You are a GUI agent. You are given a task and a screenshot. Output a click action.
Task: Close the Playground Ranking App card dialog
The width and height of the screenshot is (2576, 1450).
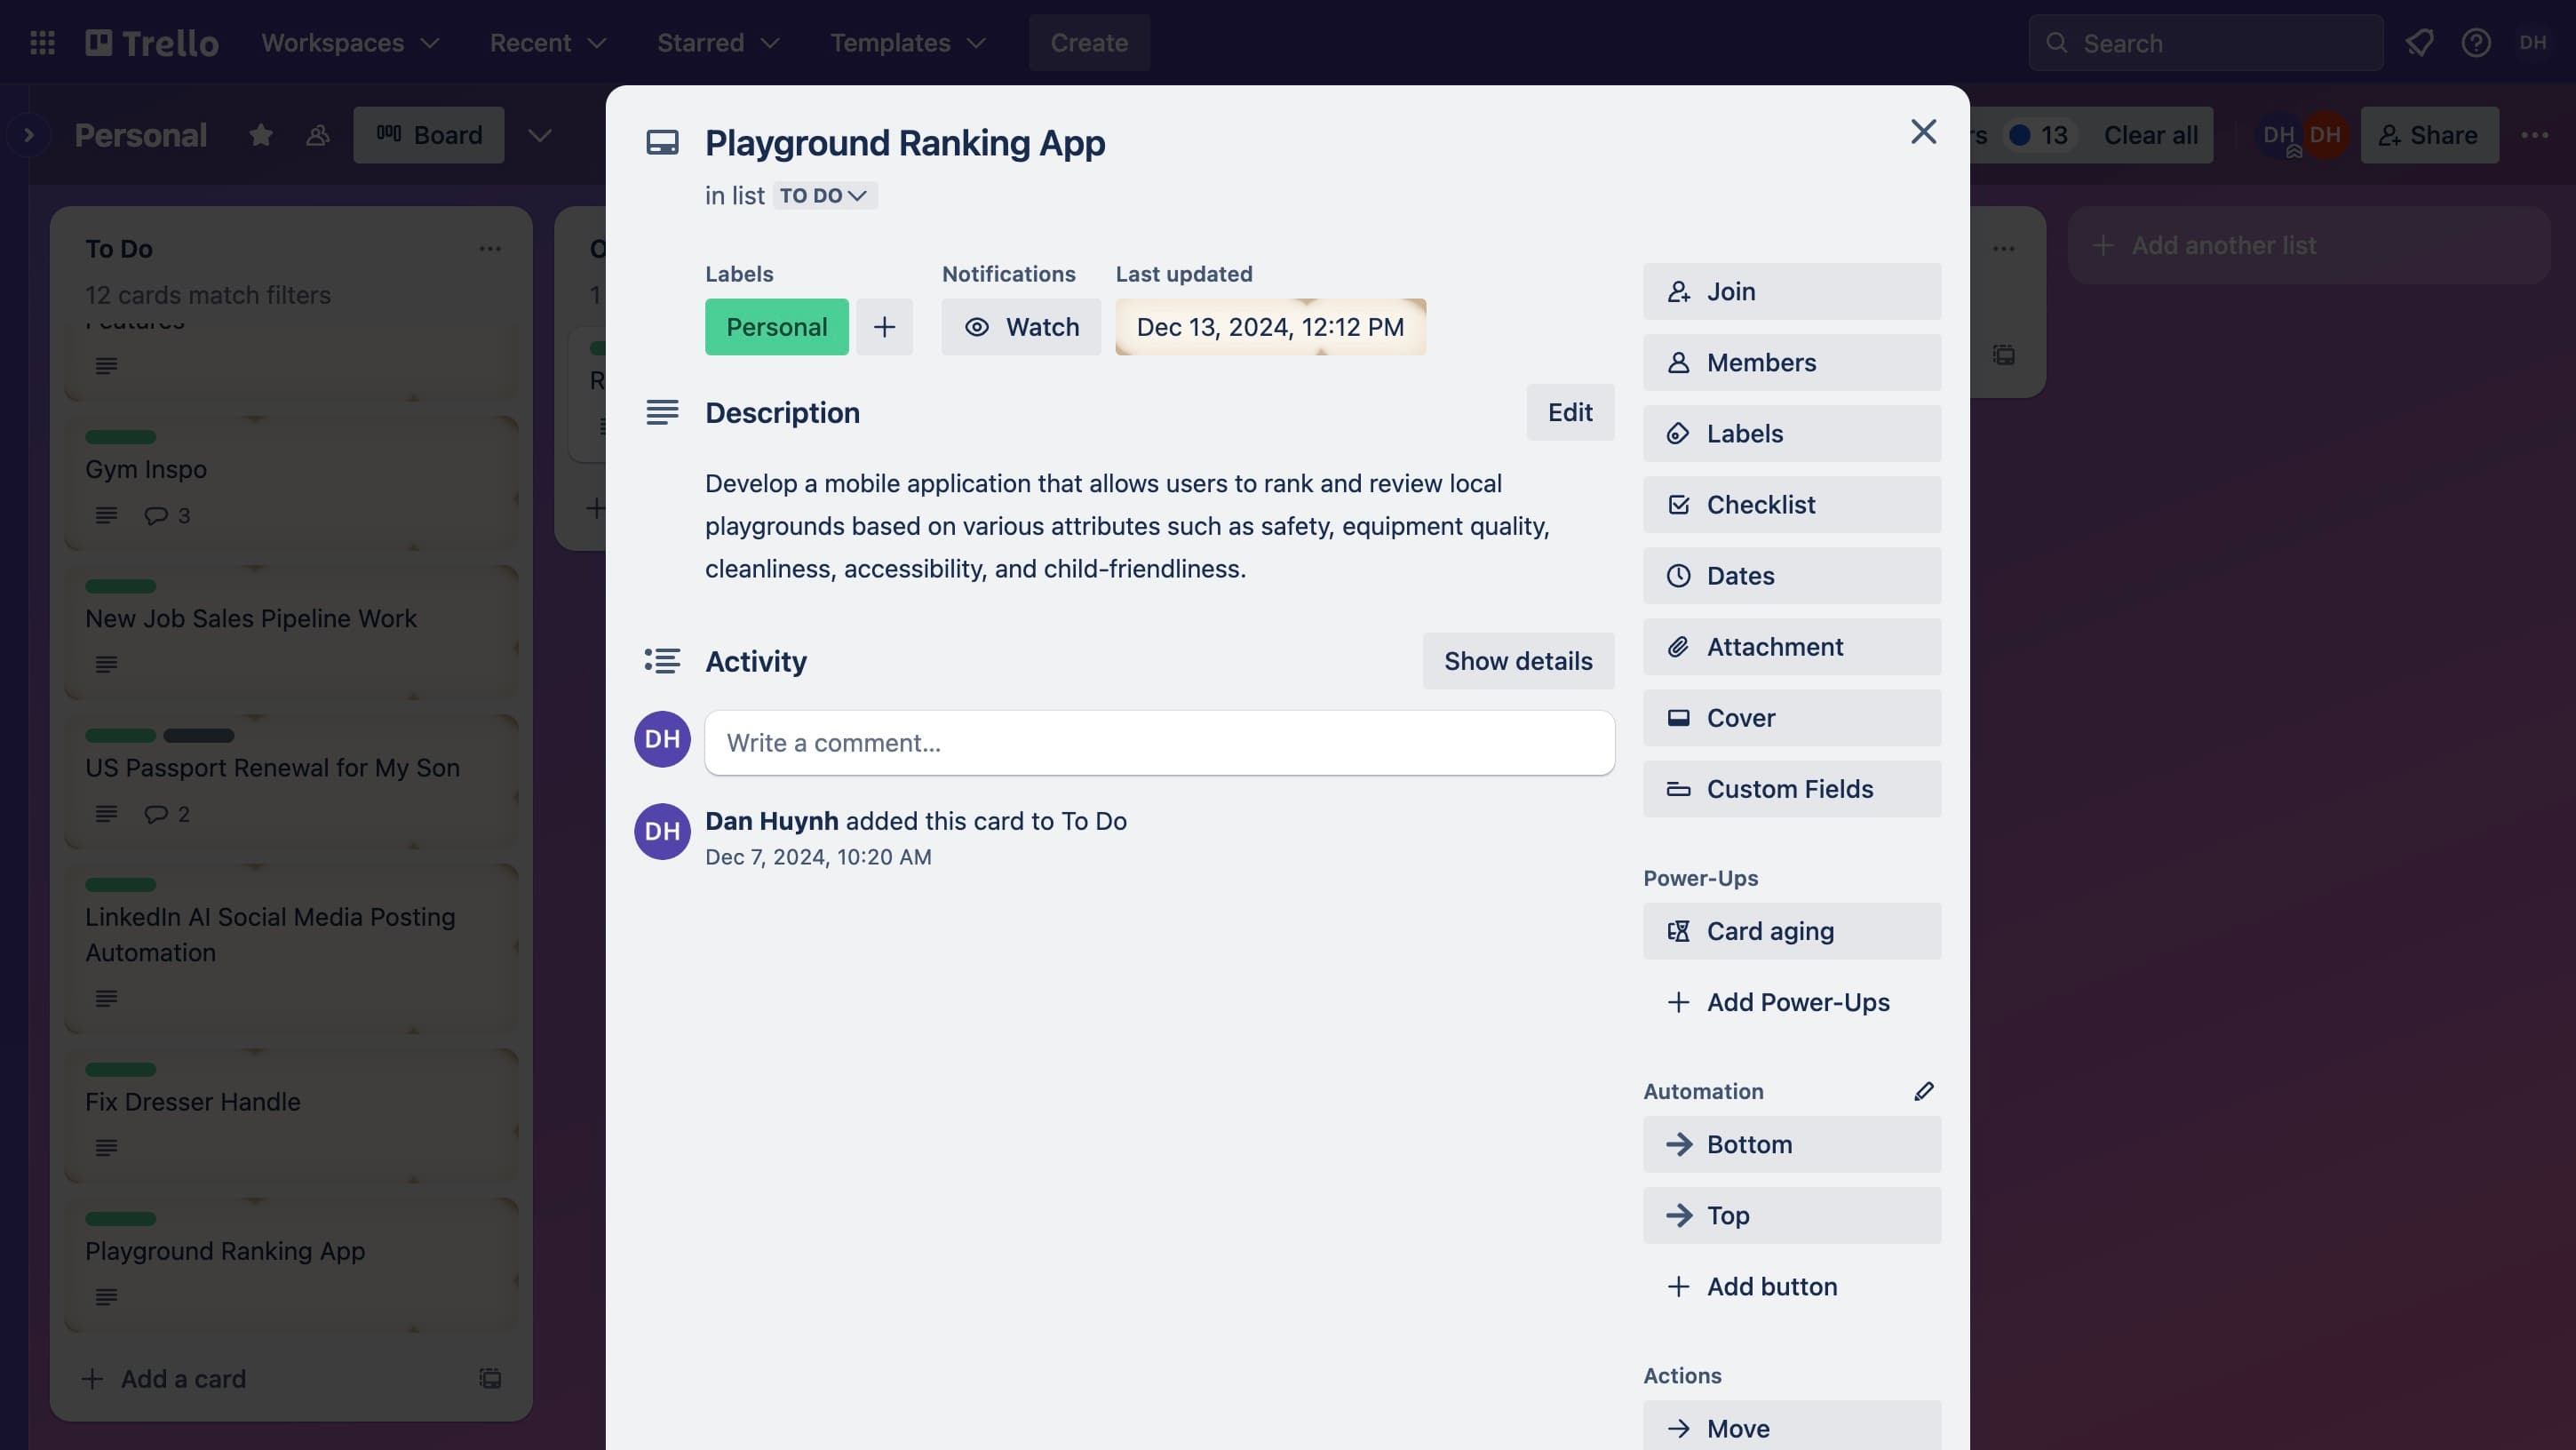[x=1923, y=132]
